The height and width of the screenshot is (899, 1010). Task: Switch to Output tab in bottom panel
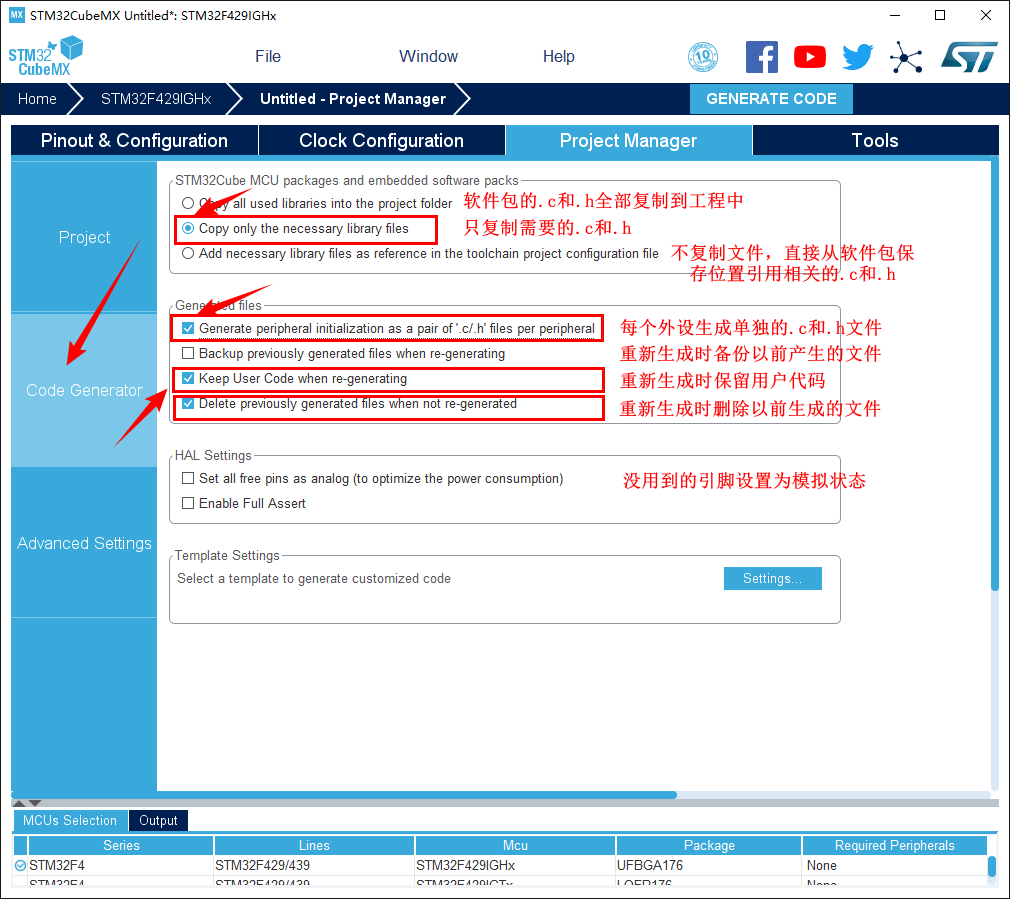pos(158,821)
